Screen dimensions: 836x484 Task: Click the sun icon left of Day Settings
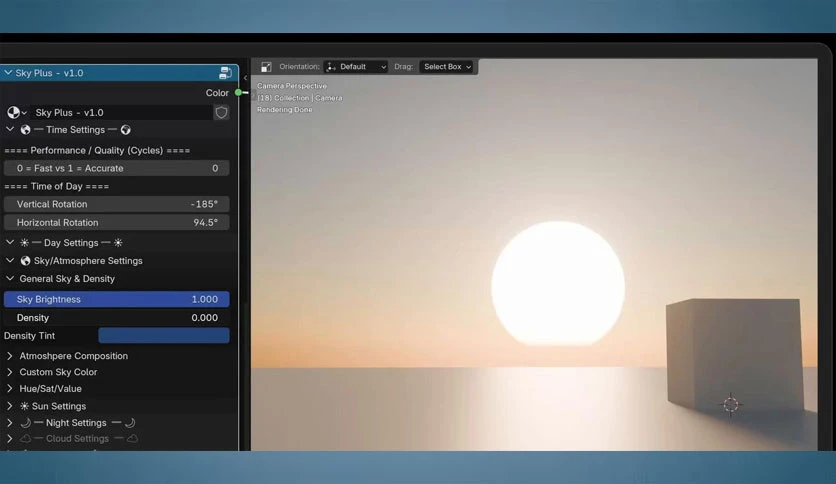[x=25, y=243]
